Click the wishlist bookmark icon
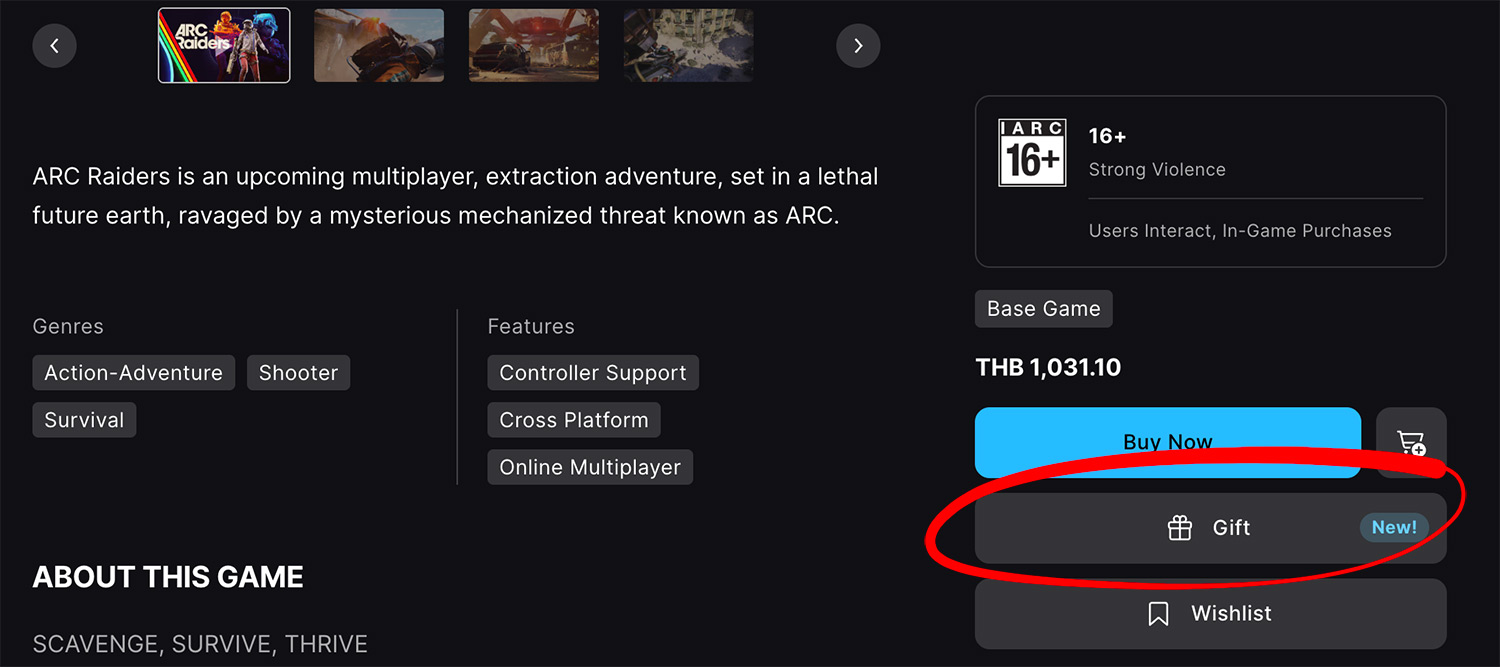The width and height of the screenshot is (1500, 667). (1158, 613)
